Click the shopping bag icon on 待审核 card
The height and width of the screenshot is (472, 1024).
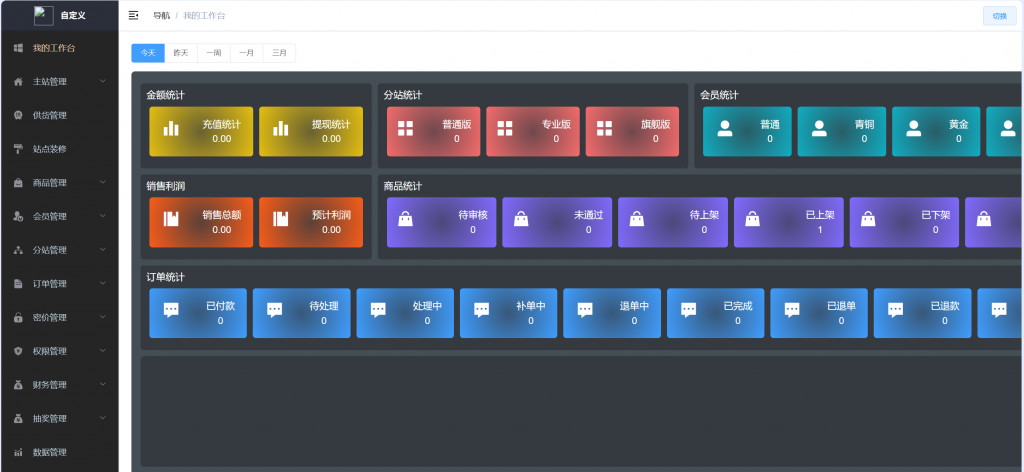(405, 219)
